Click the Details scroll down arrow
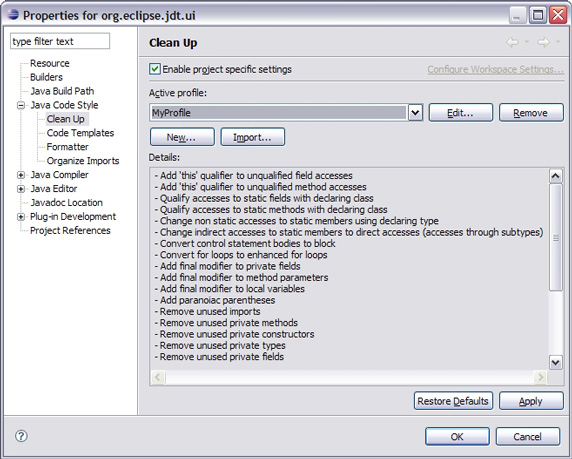 (x=555, y=363)
